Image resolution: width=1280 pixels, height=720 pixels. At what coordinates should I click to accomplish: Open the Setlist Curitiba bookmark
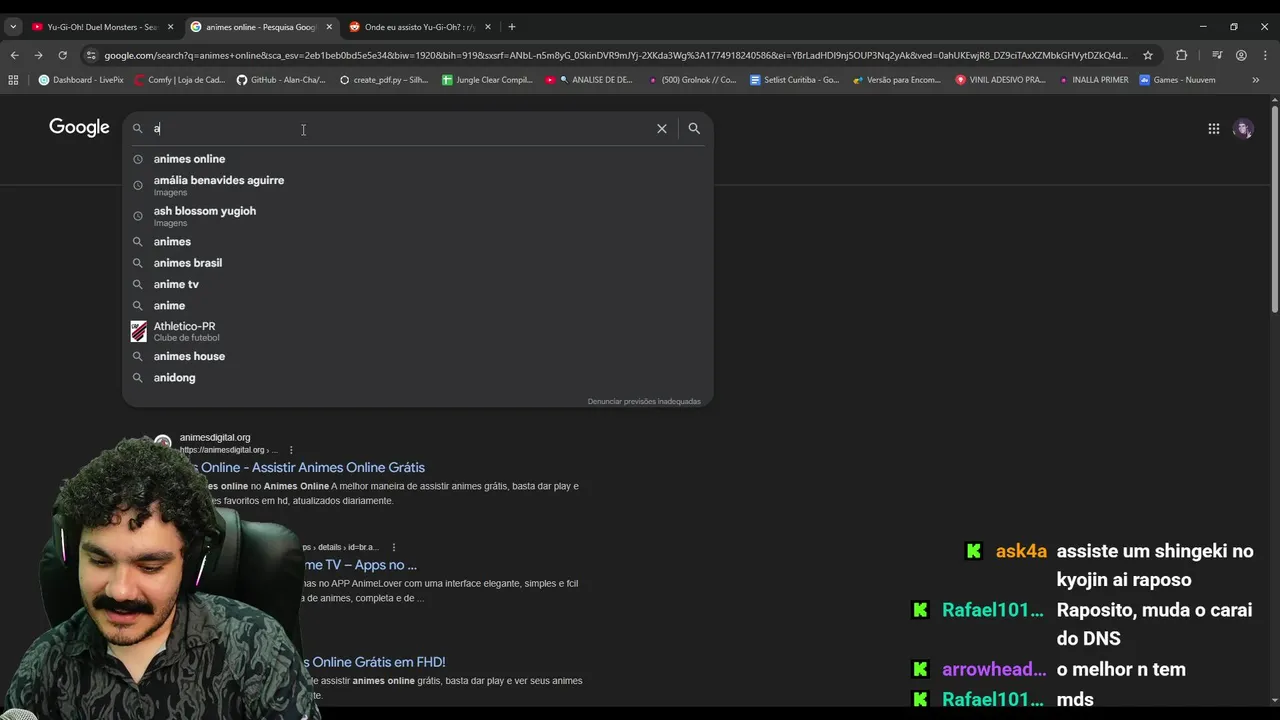click(795, 80)
